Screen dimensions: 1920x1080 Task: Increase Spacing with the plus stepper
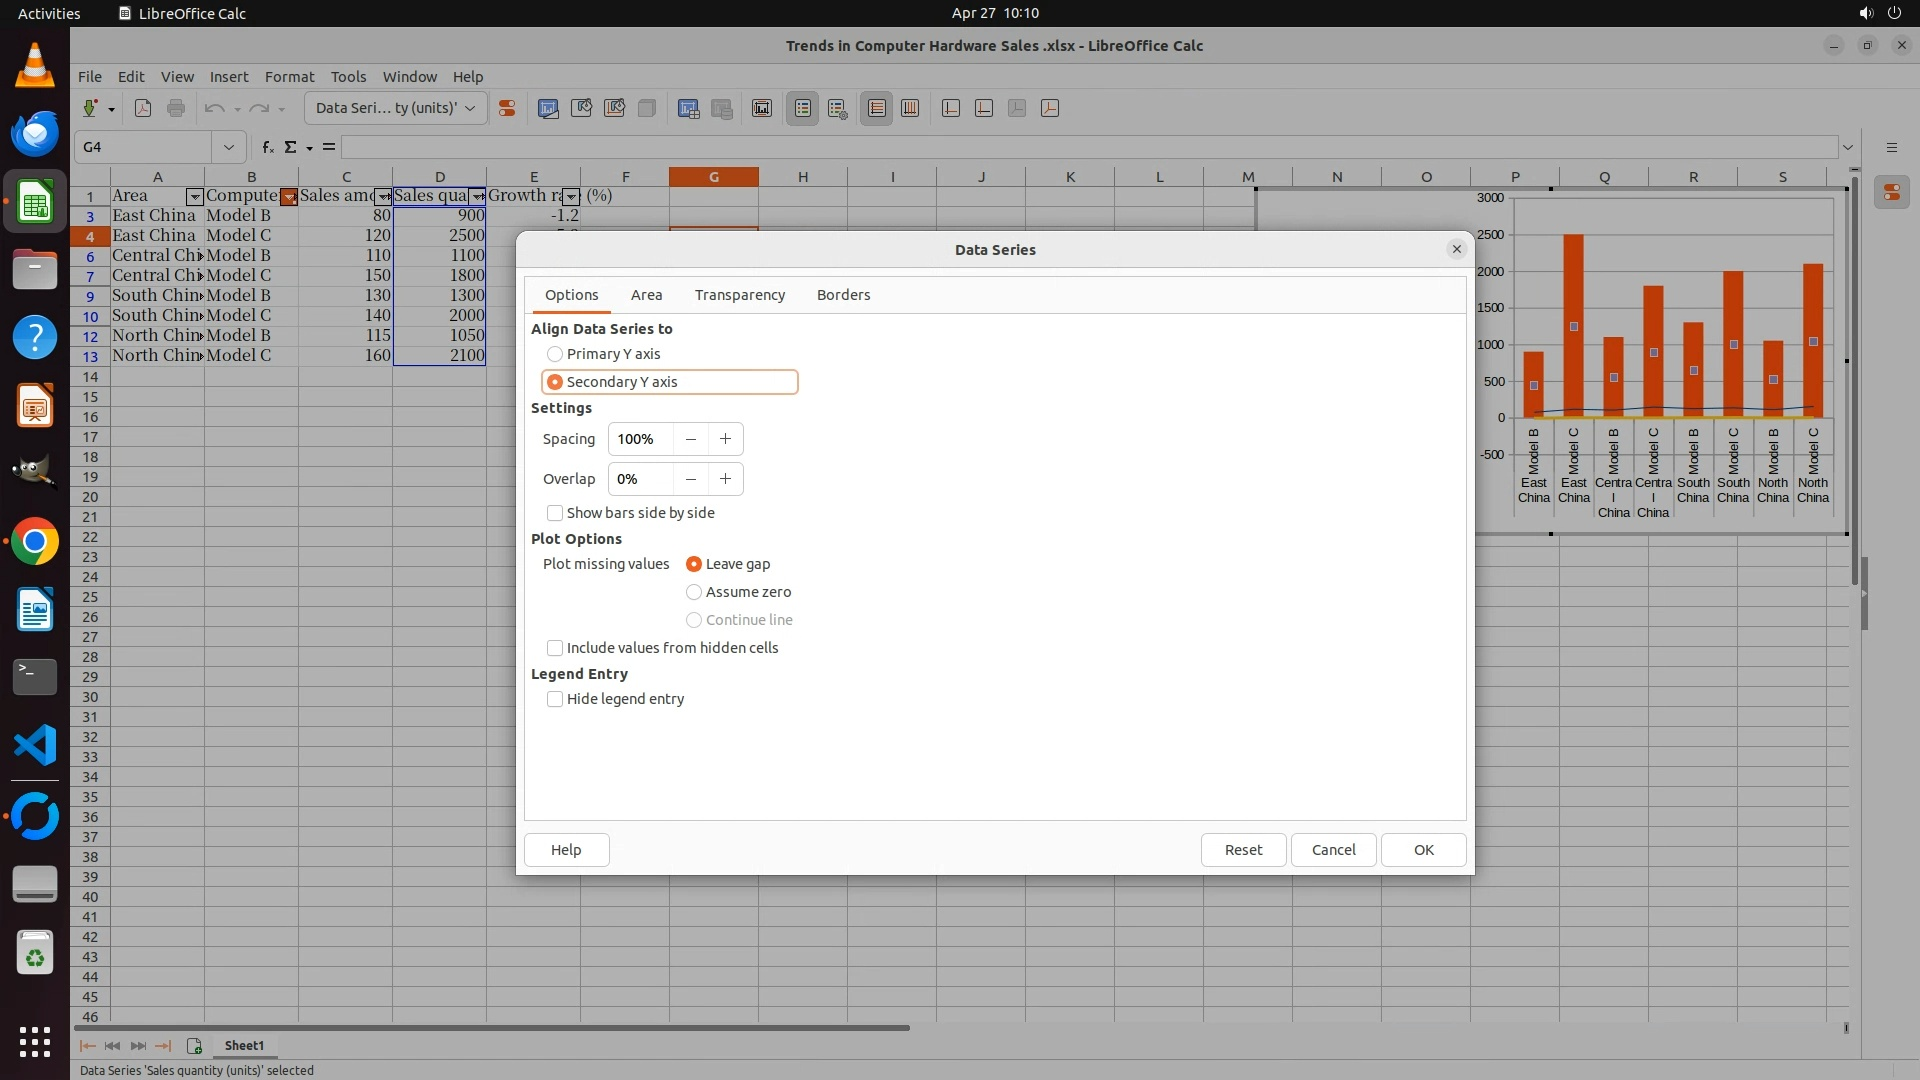[x=725, y=439]
